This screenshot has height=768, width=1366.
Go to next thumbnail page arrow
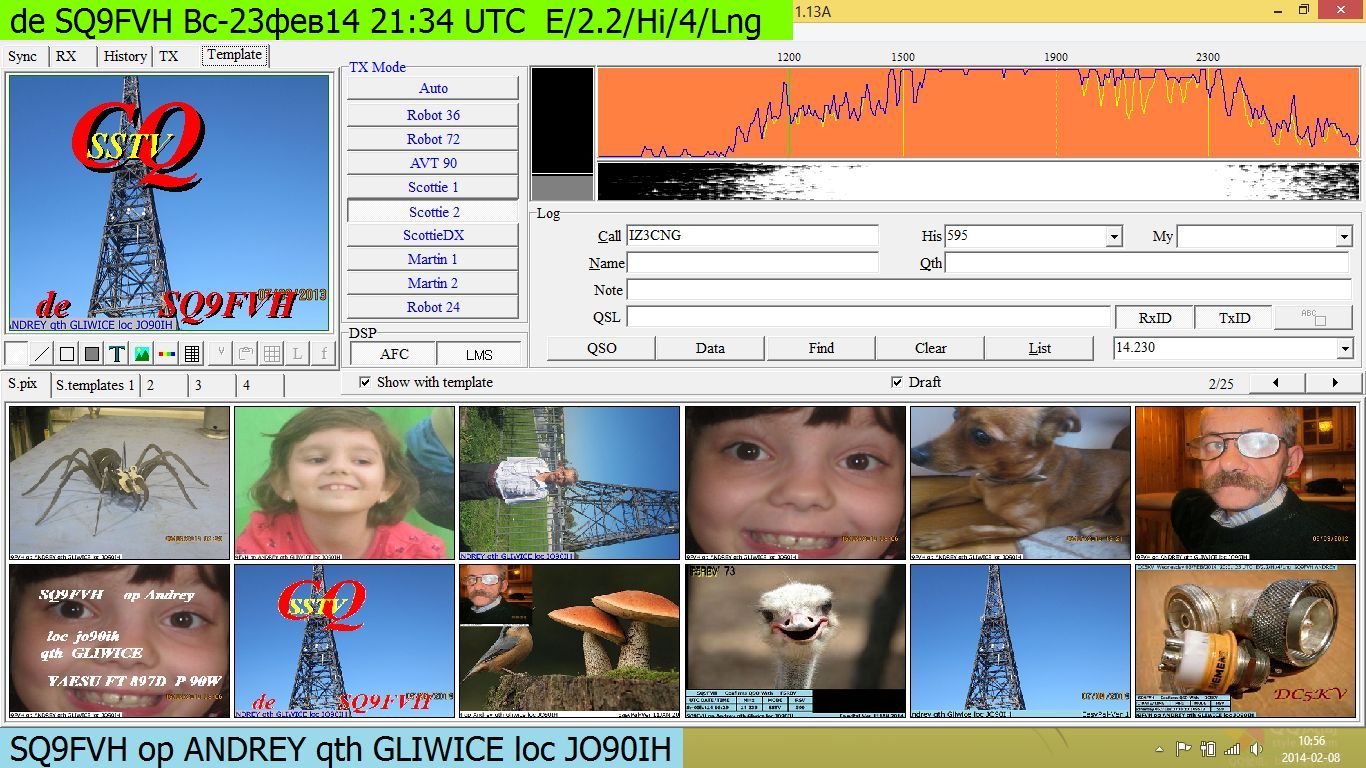1335,383
